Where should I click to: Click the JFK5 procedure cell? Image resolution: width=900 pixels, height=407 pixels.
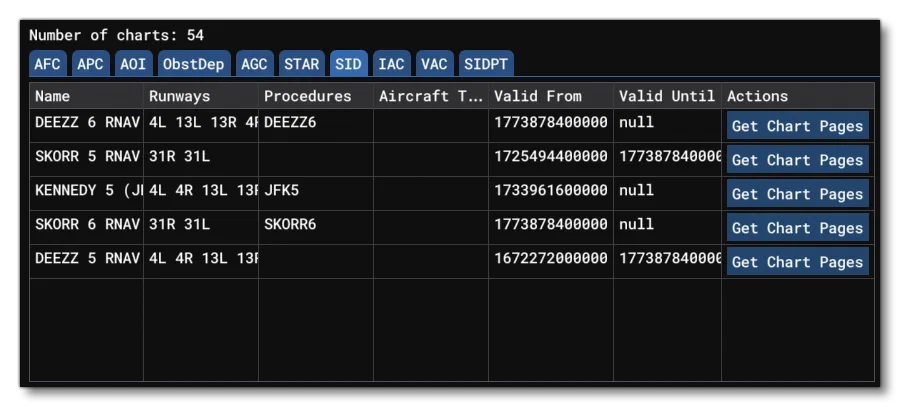(x=316, y=193)
